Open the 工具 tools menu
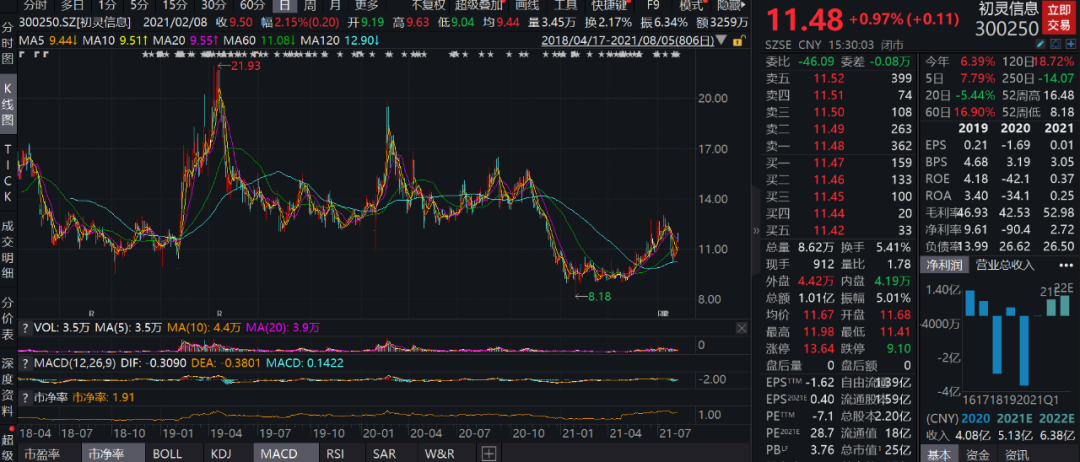The width and height of the screenshot is (1080, 462). click(566, 6)
